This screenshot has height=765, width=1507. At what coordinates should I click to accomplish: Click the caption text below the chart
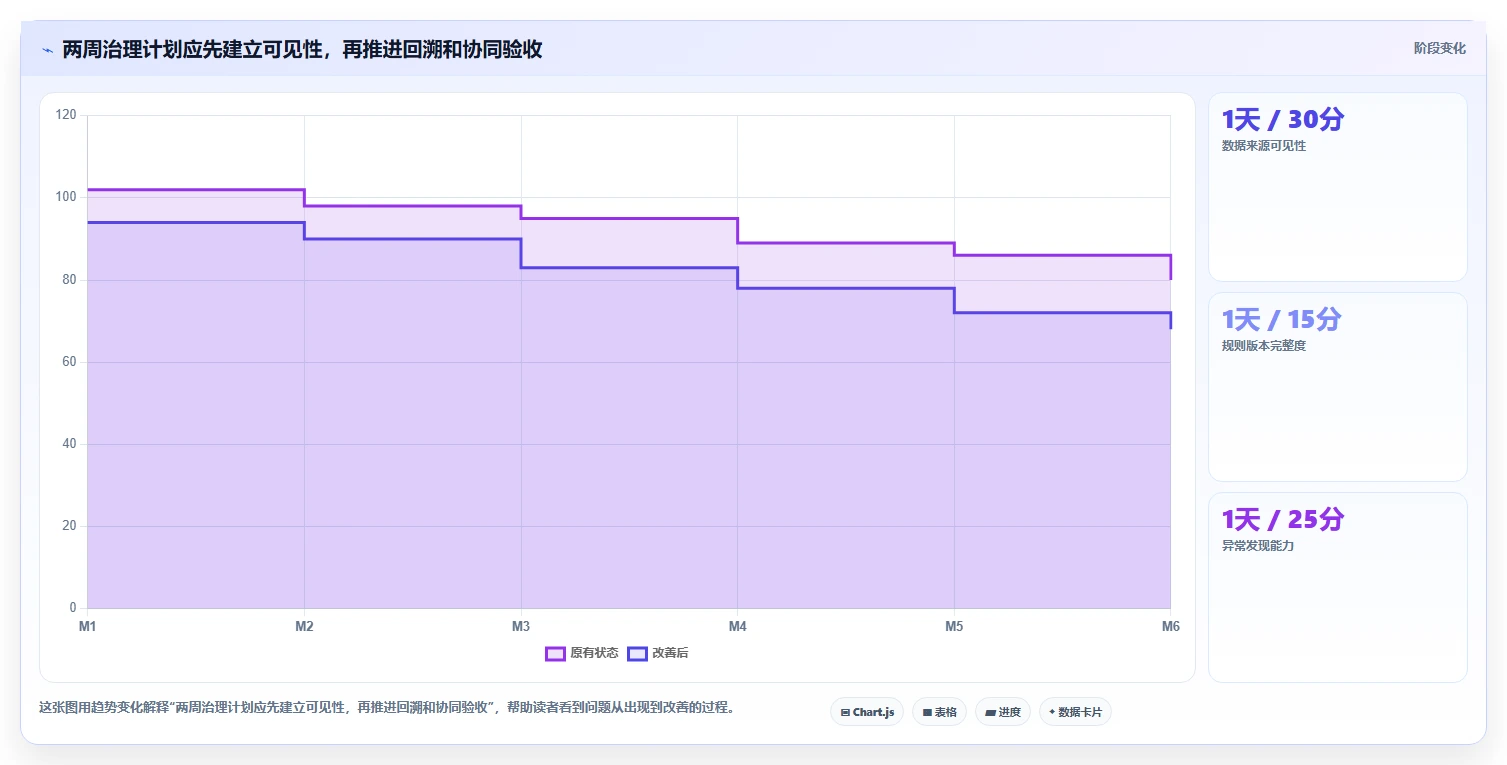(388, 707)
